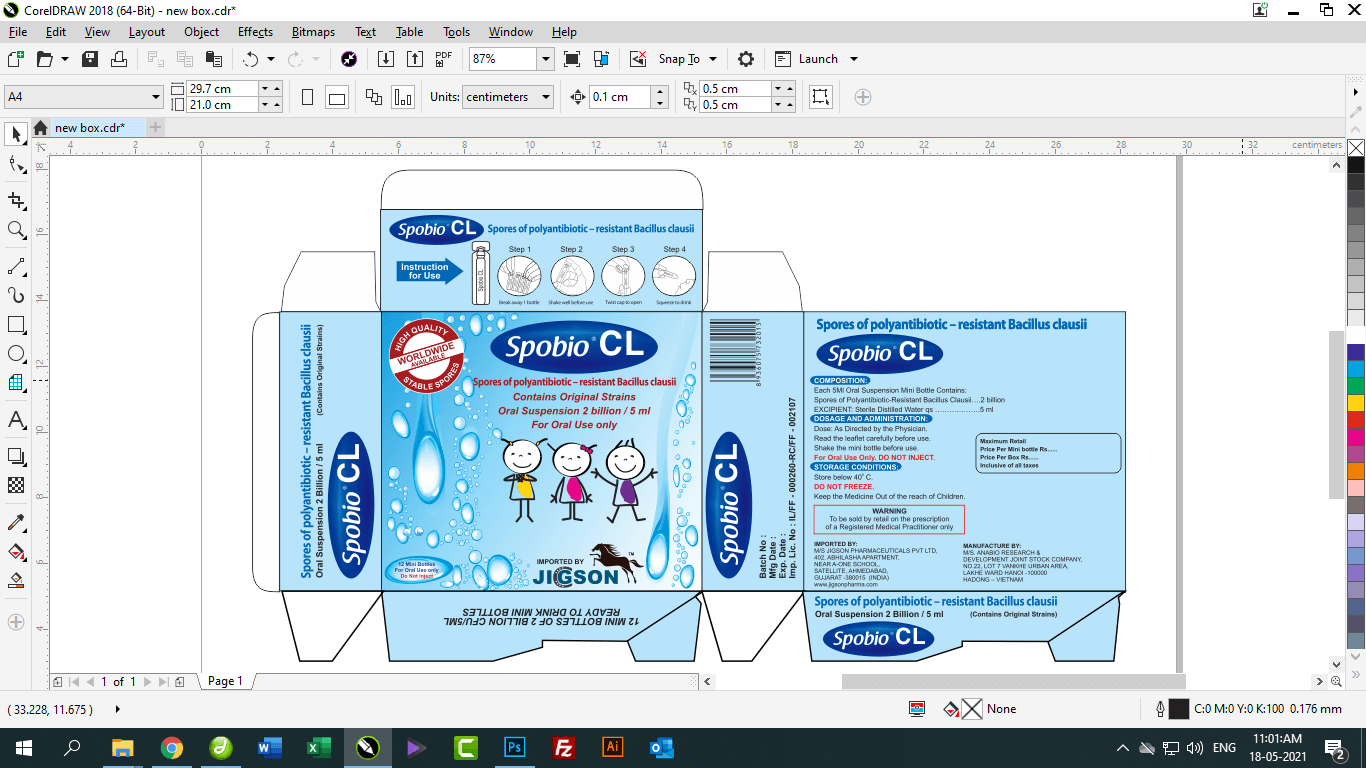Click the Print icon

(x=119, y=59)
